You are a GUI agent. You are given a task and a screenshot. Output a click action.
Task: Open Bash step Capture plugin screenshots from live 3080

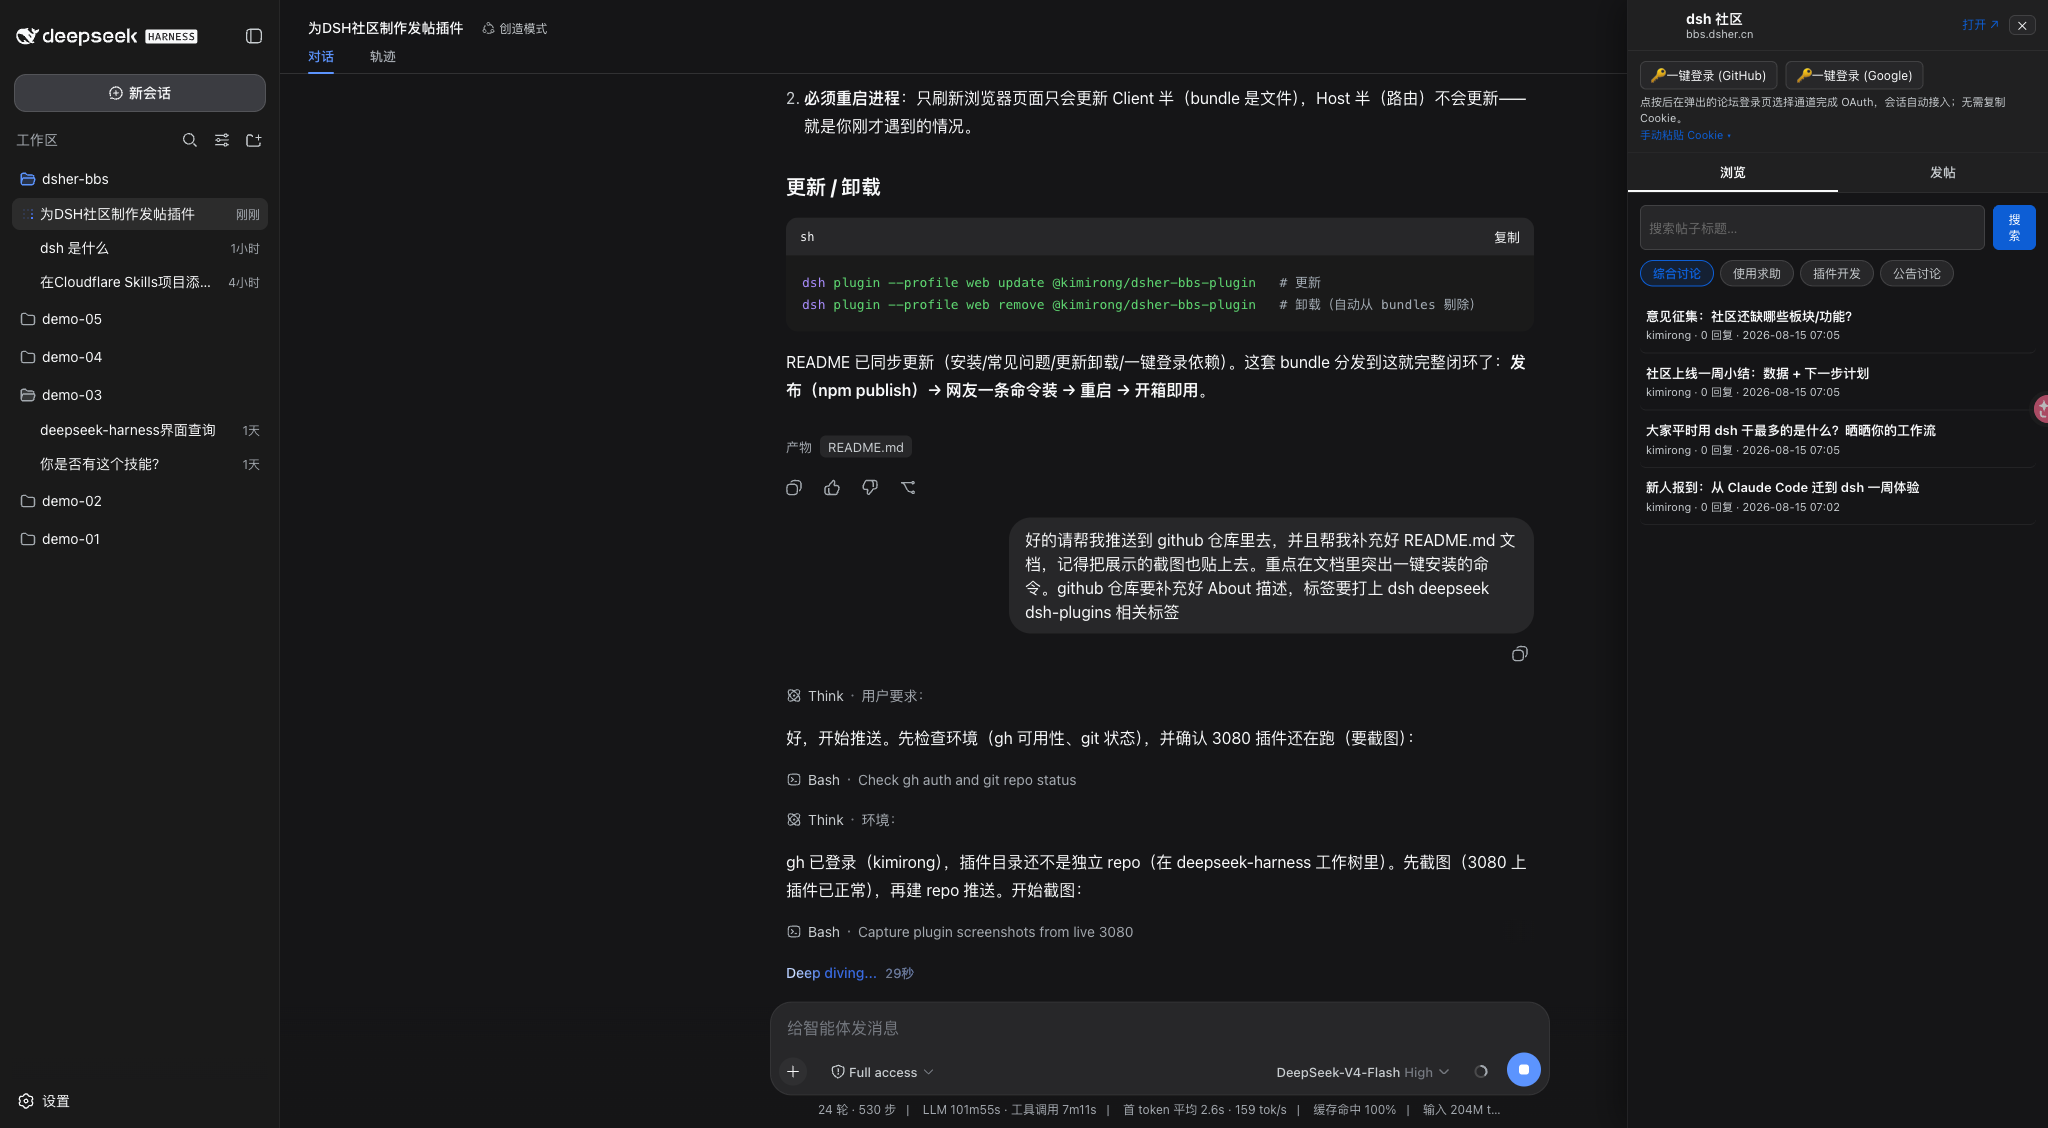pos(960,932)
